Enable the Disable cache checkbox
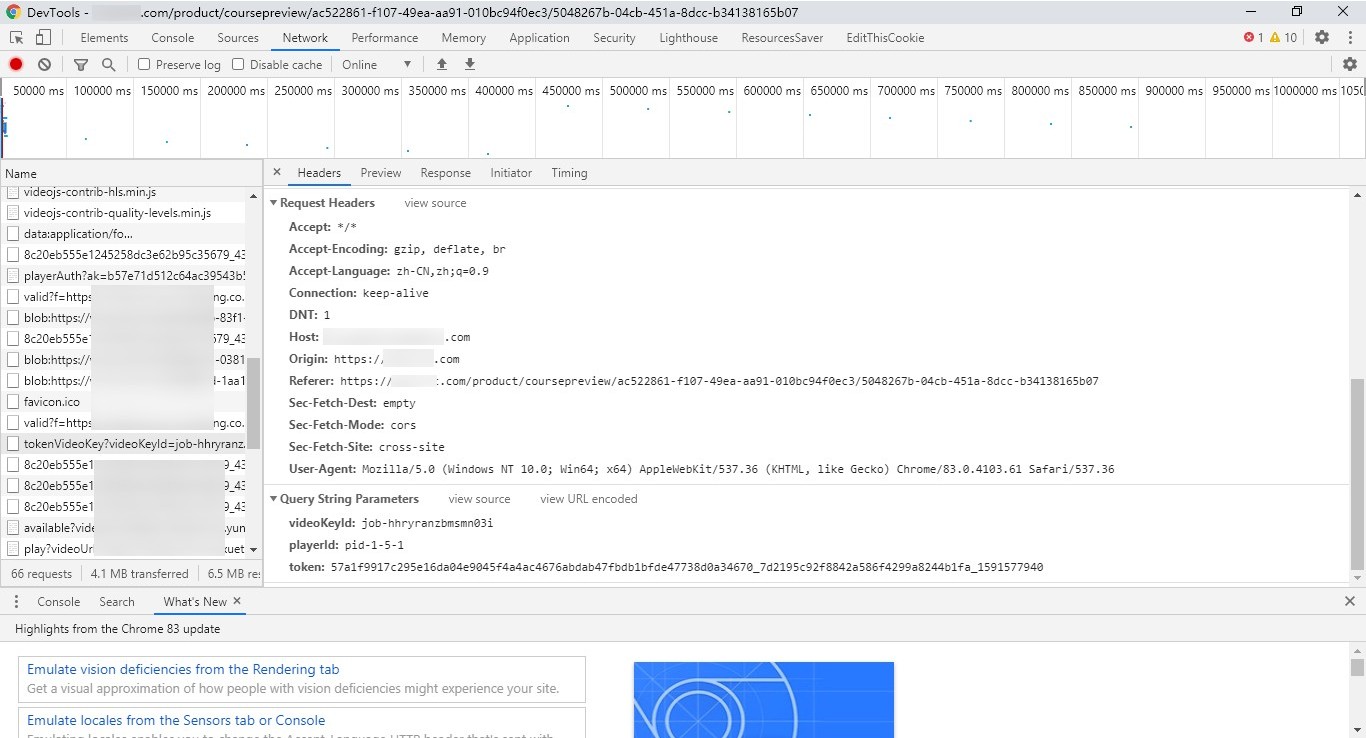The height and width of the screenshot is (738, 1366). pos(238,64)
